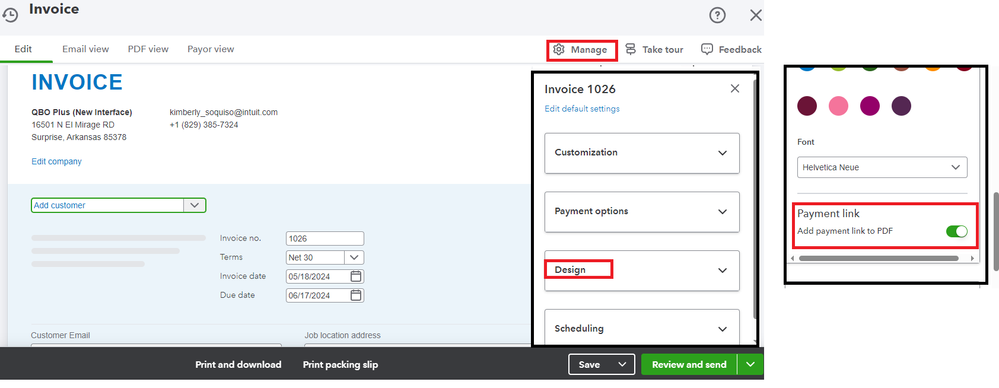Click Review and send button
The width and height of the screenshot is (999, 388).
point(689,364)
